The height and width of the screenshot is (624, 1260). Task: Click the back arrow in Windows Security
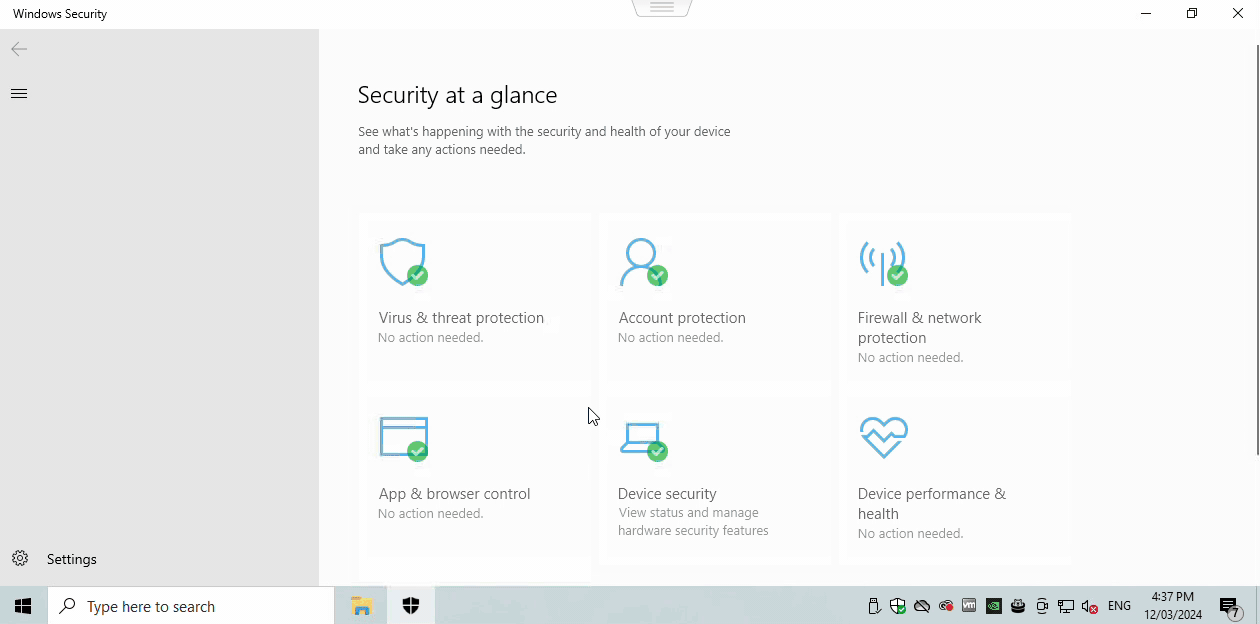pos(19,49)
